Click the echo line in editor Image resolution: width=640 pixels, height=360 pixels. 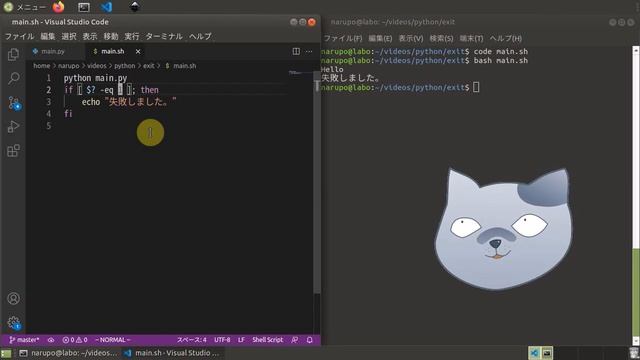tap(129, 102)
